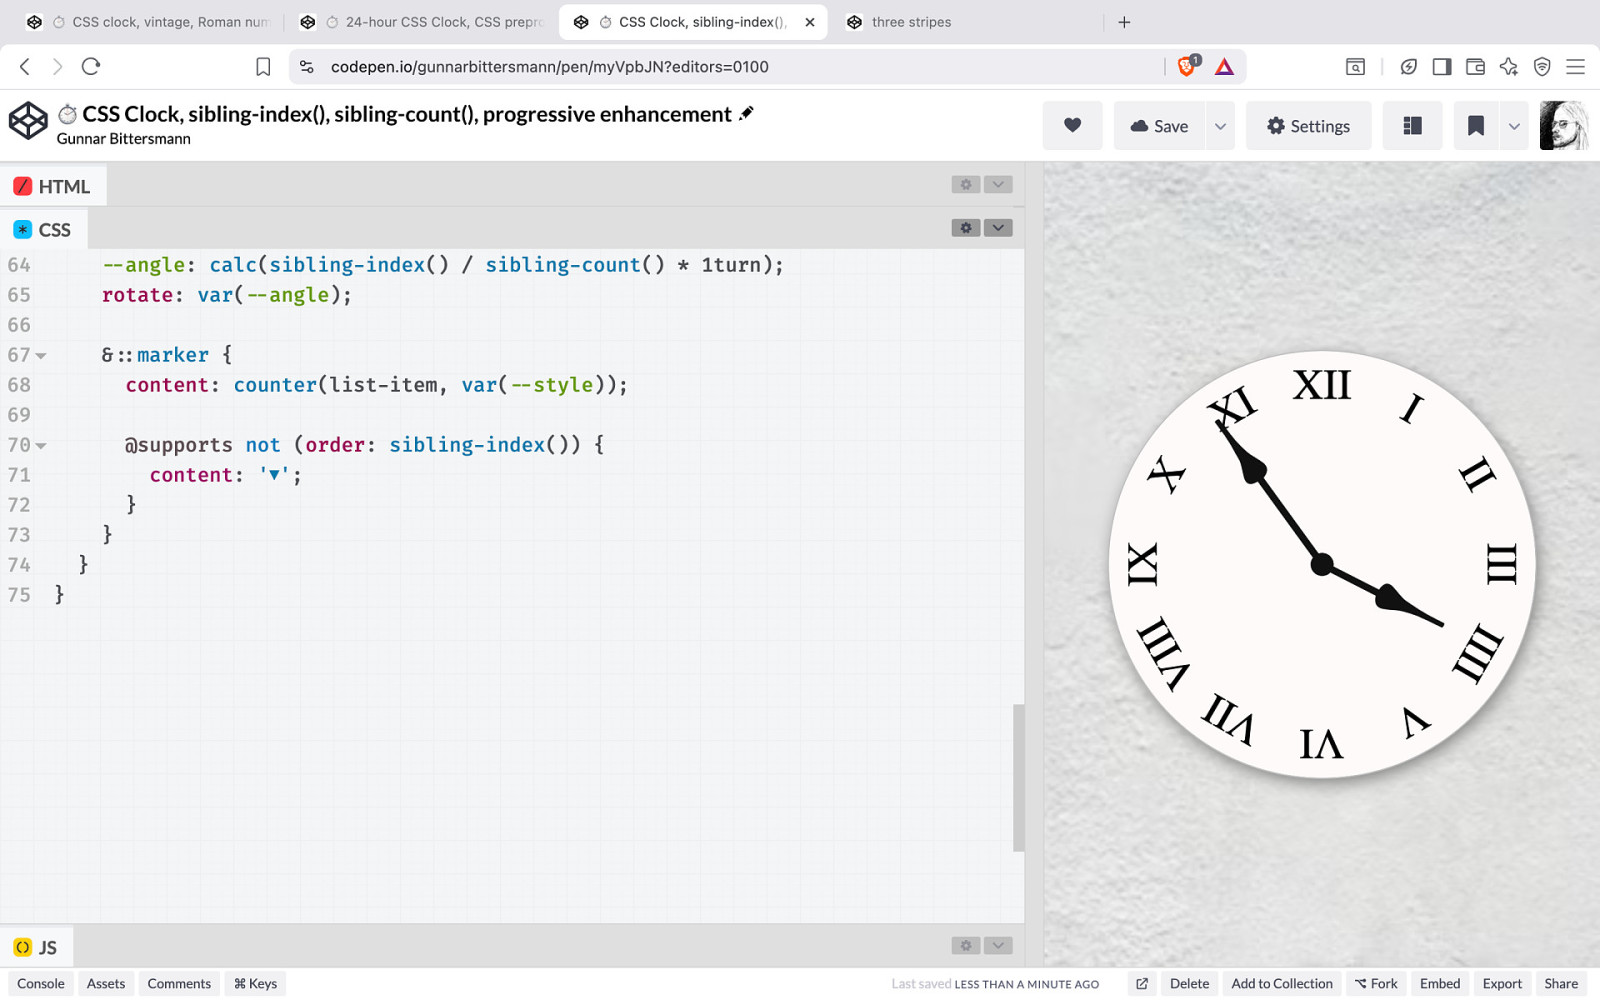Open CSS editor settings gear
Image resolution: width=1600 pixels, height=1000 pixels.
coord(966,228)
